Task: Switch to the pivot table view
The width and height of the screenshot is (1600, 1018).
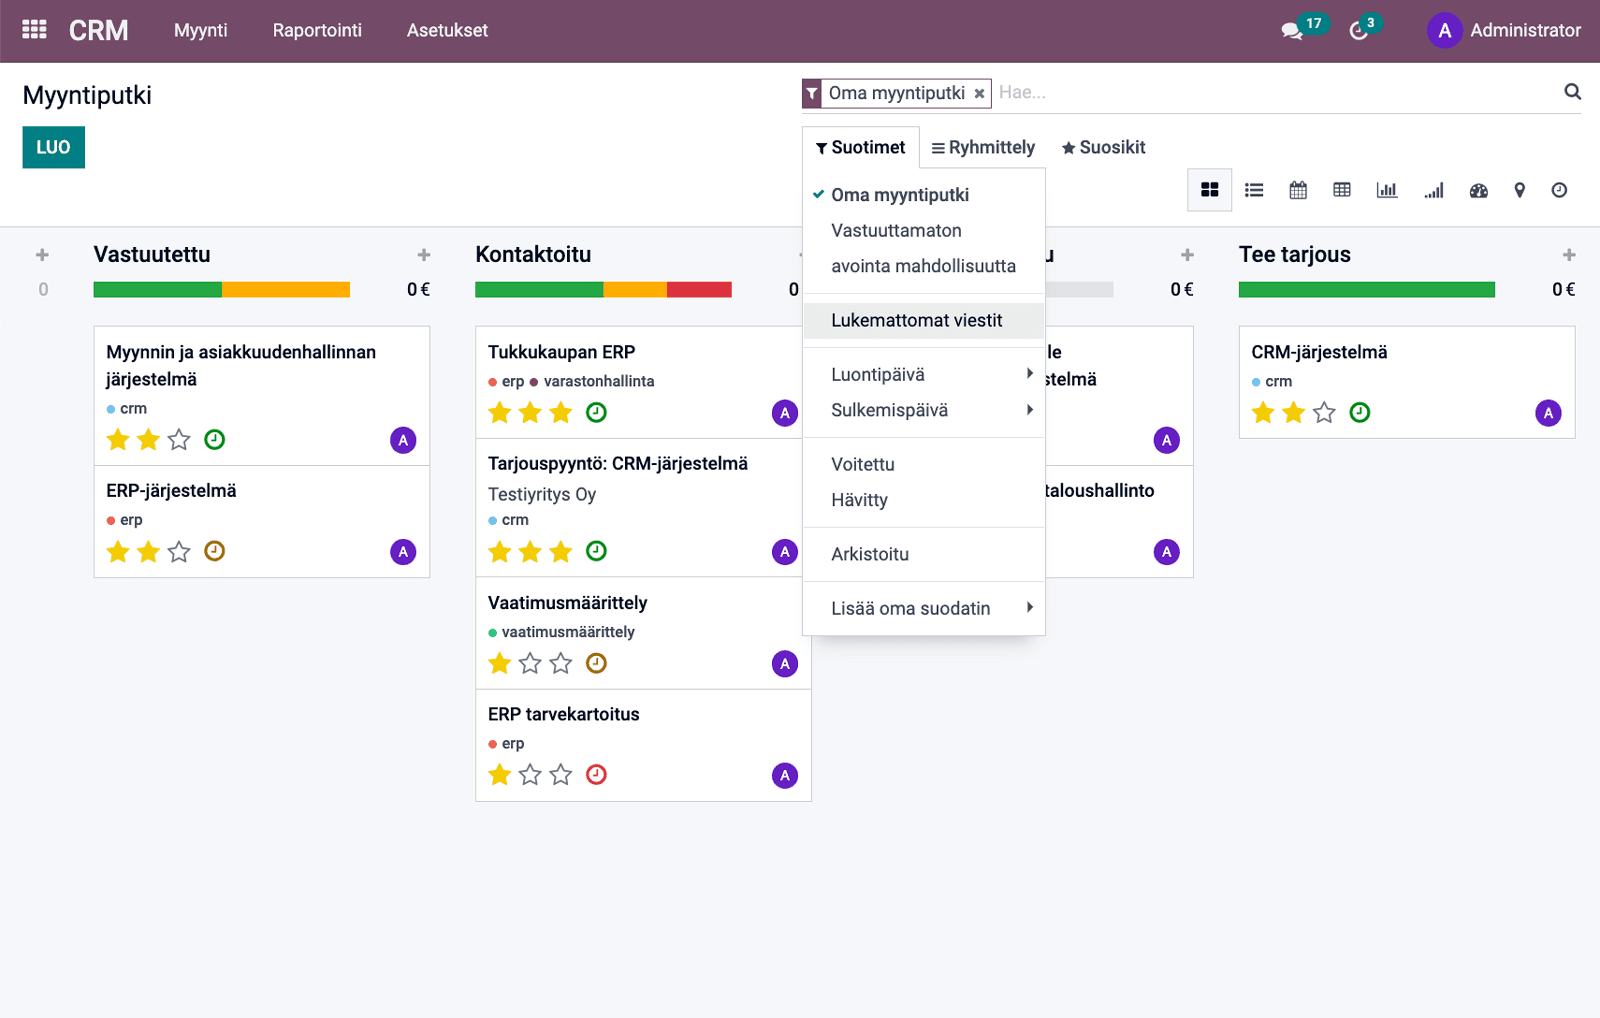Action: 1342,190
